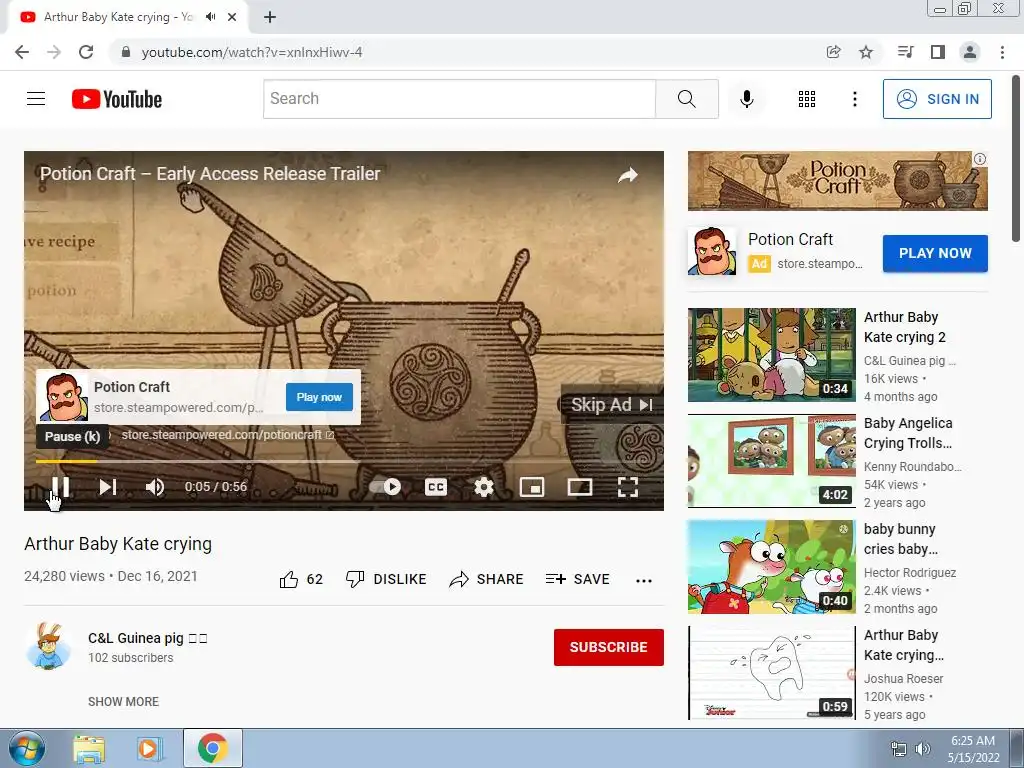
Task: Open Windows Start menu
Action: pos(27,748)
